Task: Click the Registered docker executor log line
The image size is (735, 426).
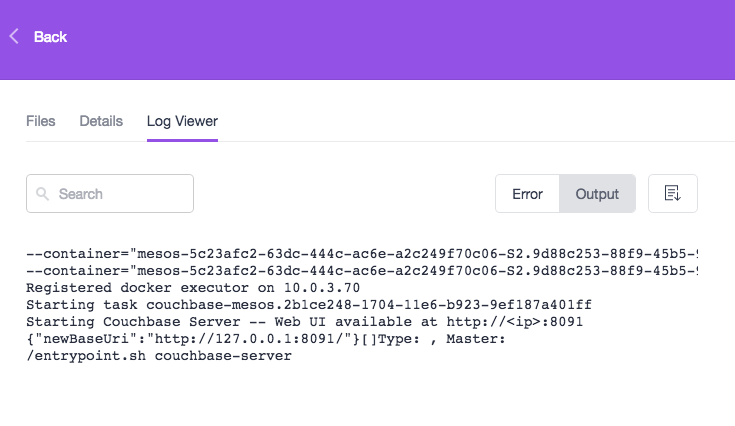Action: tap(193, 288)
